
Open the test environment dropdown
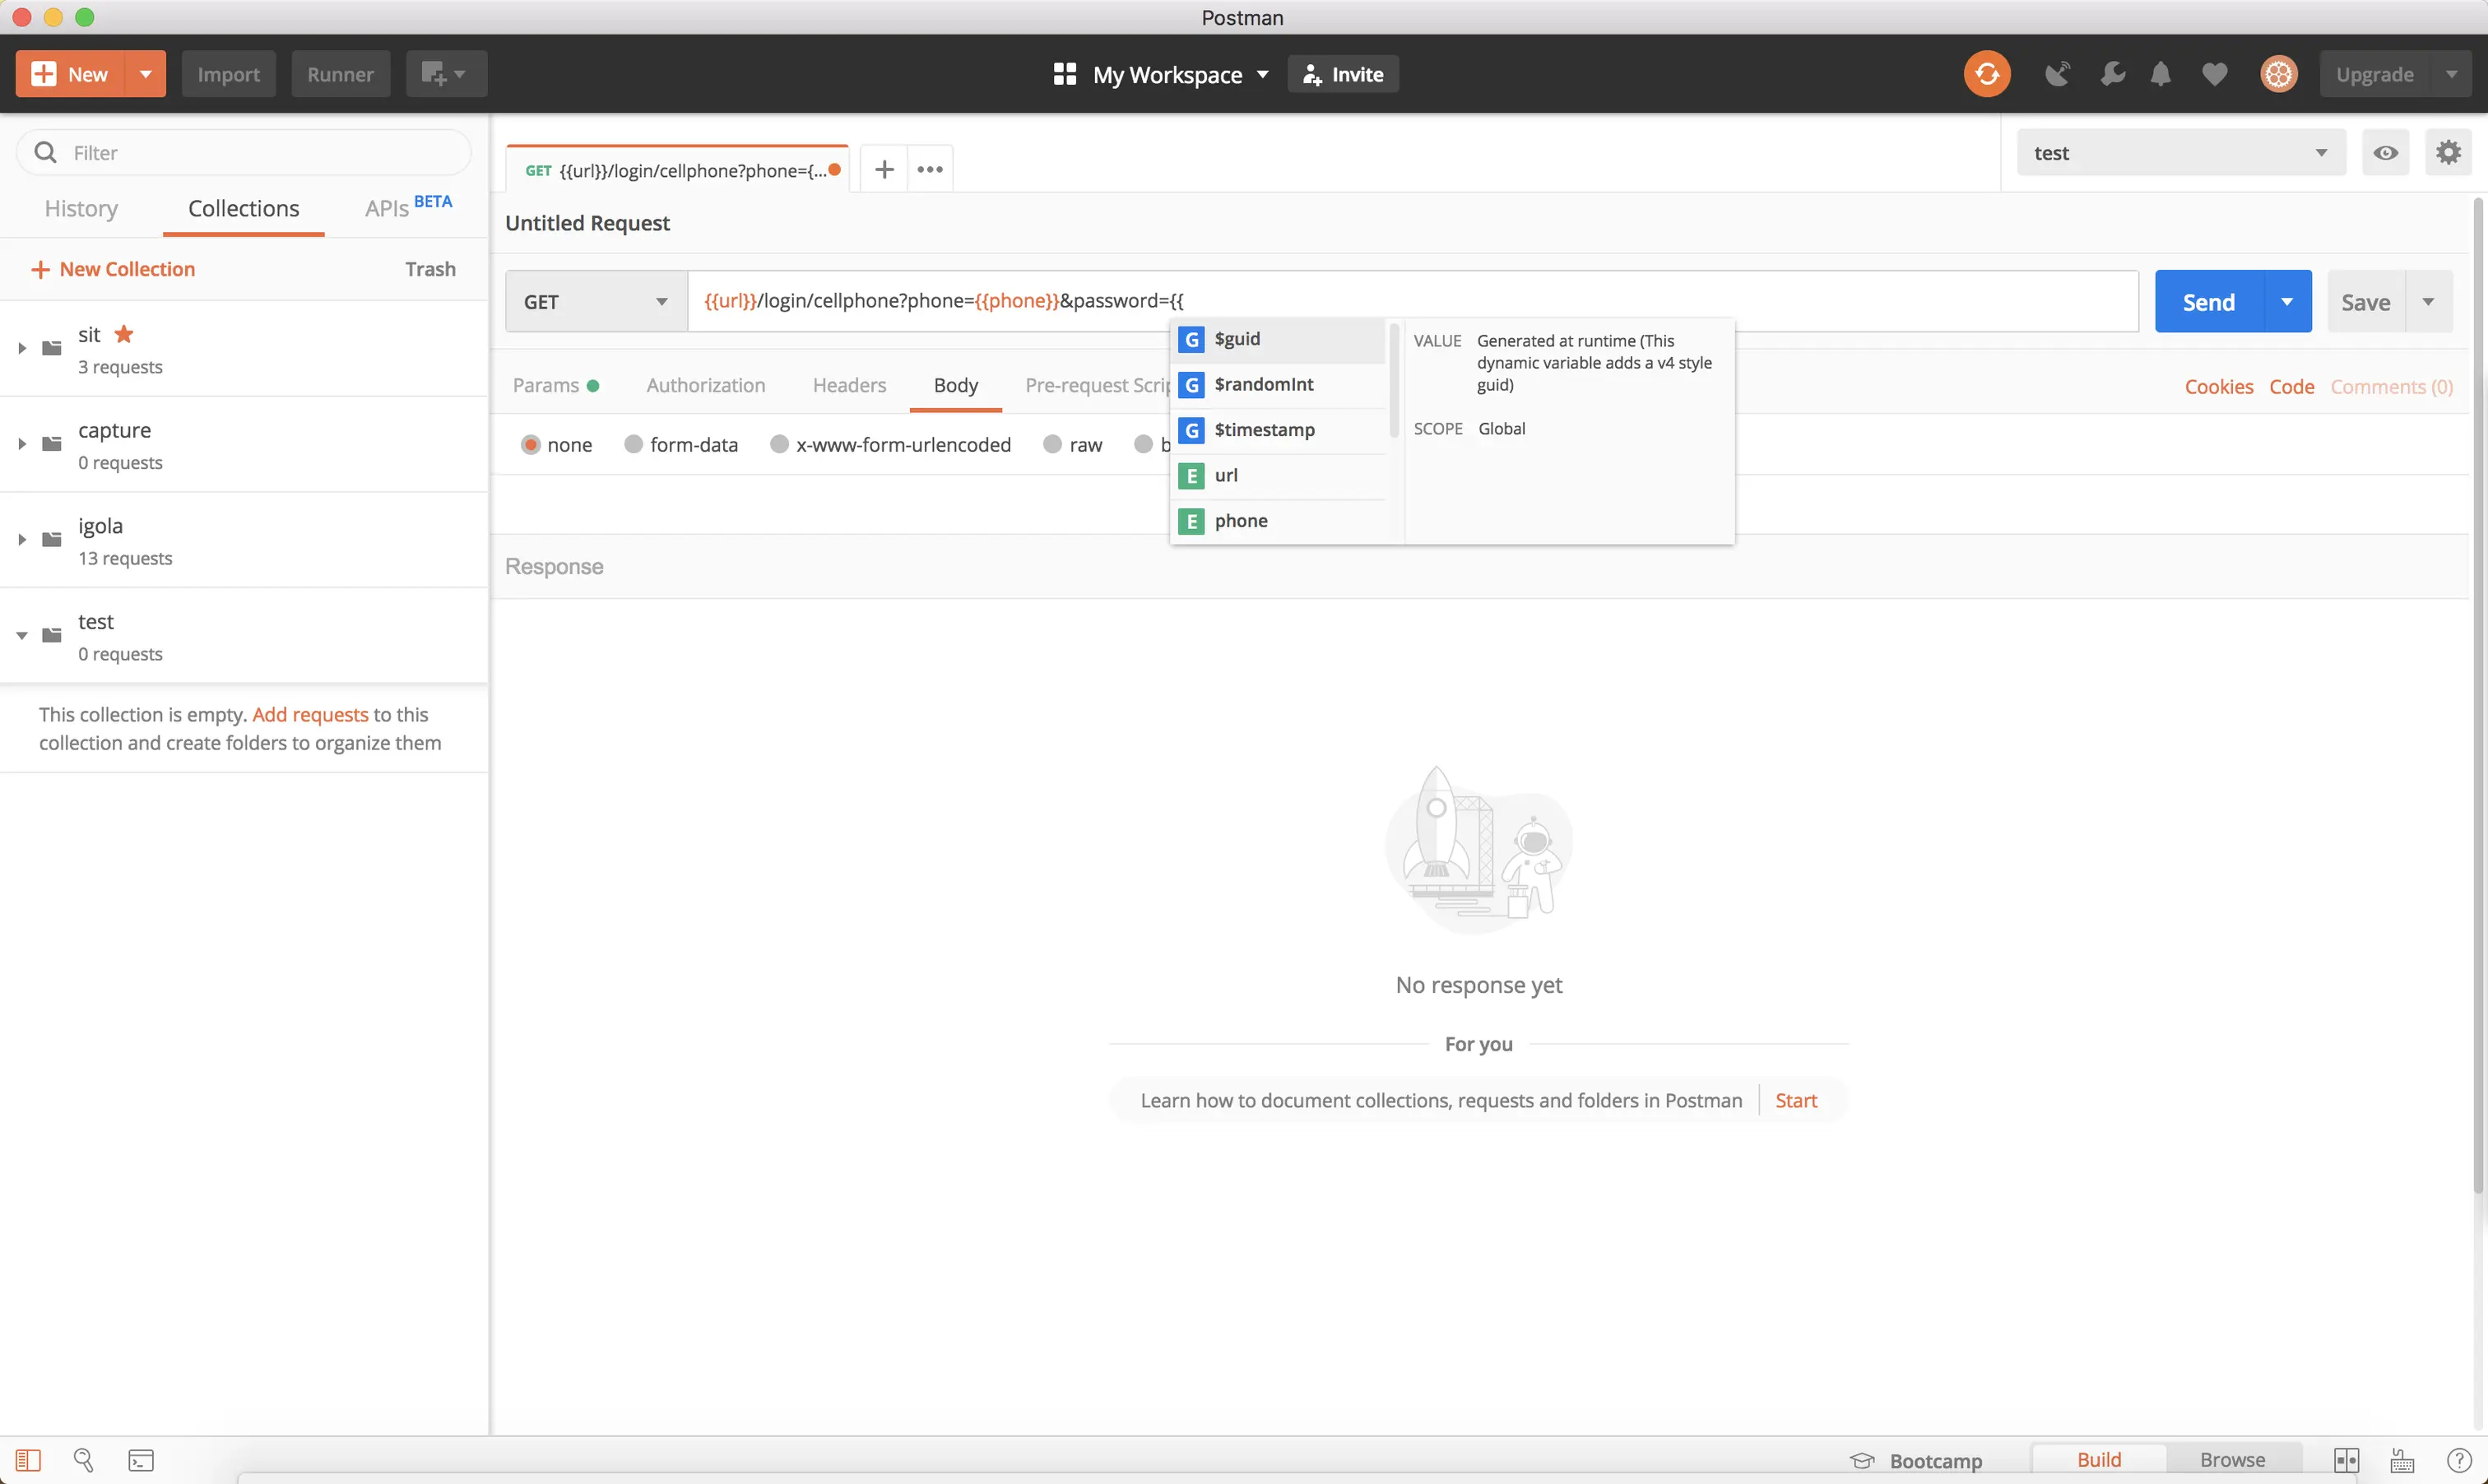[2180, 153]
